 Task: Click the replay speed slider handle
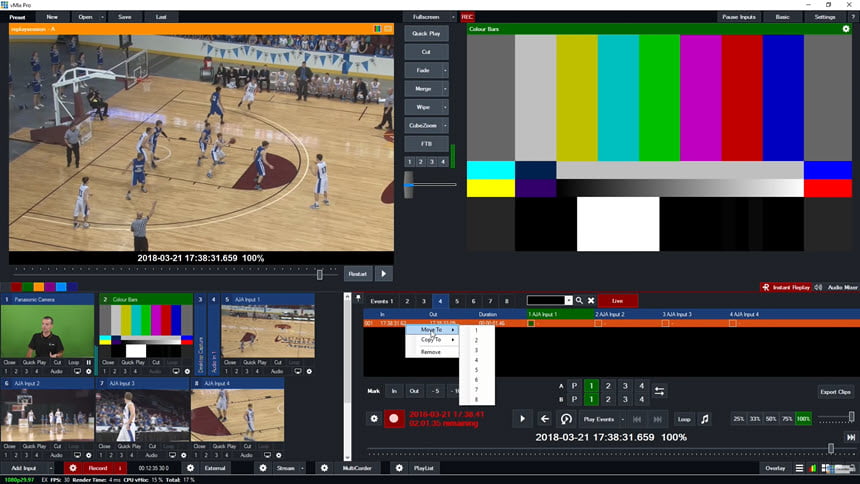tap(851, 417)
